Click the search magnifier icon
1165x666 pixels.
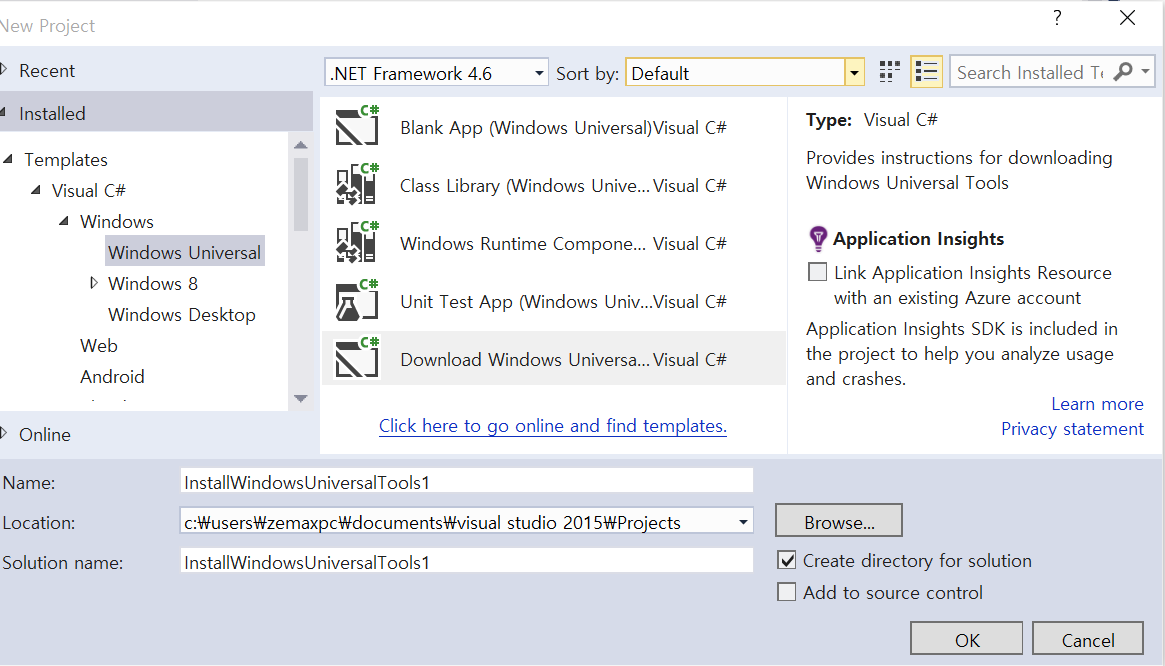1123,71
